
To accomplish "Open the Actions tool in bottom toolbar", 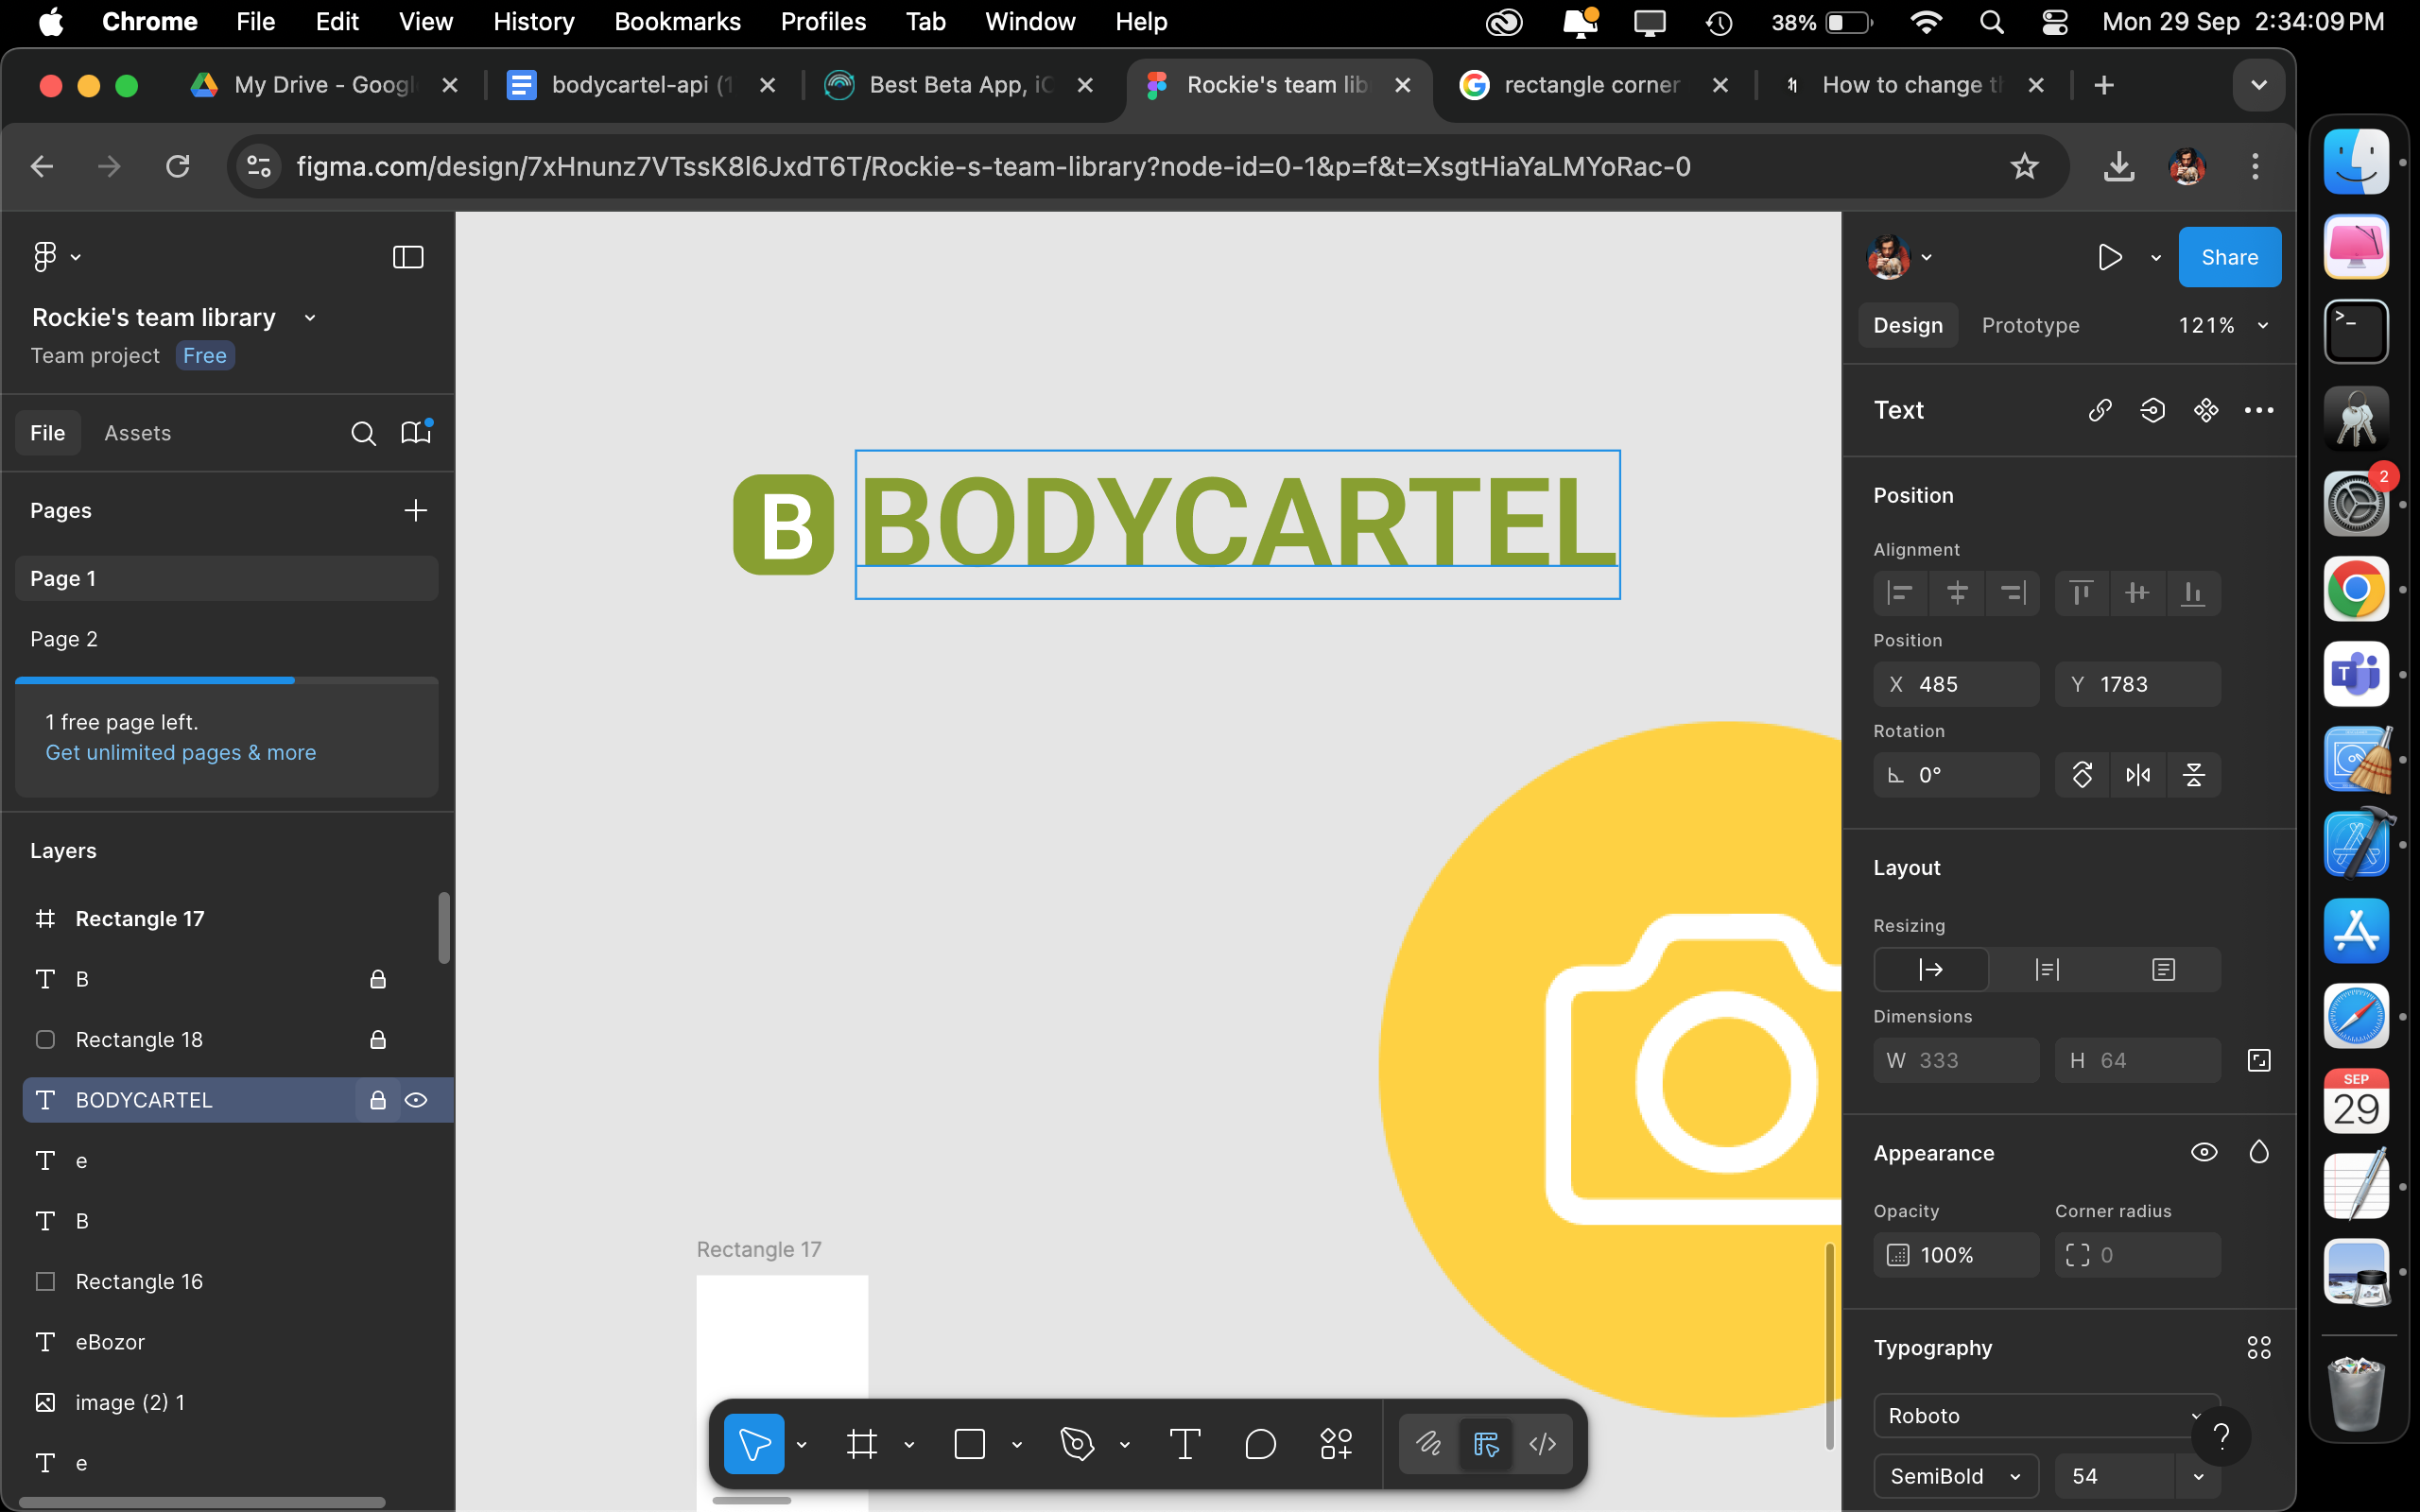I will click(x=1336, y=1444).
